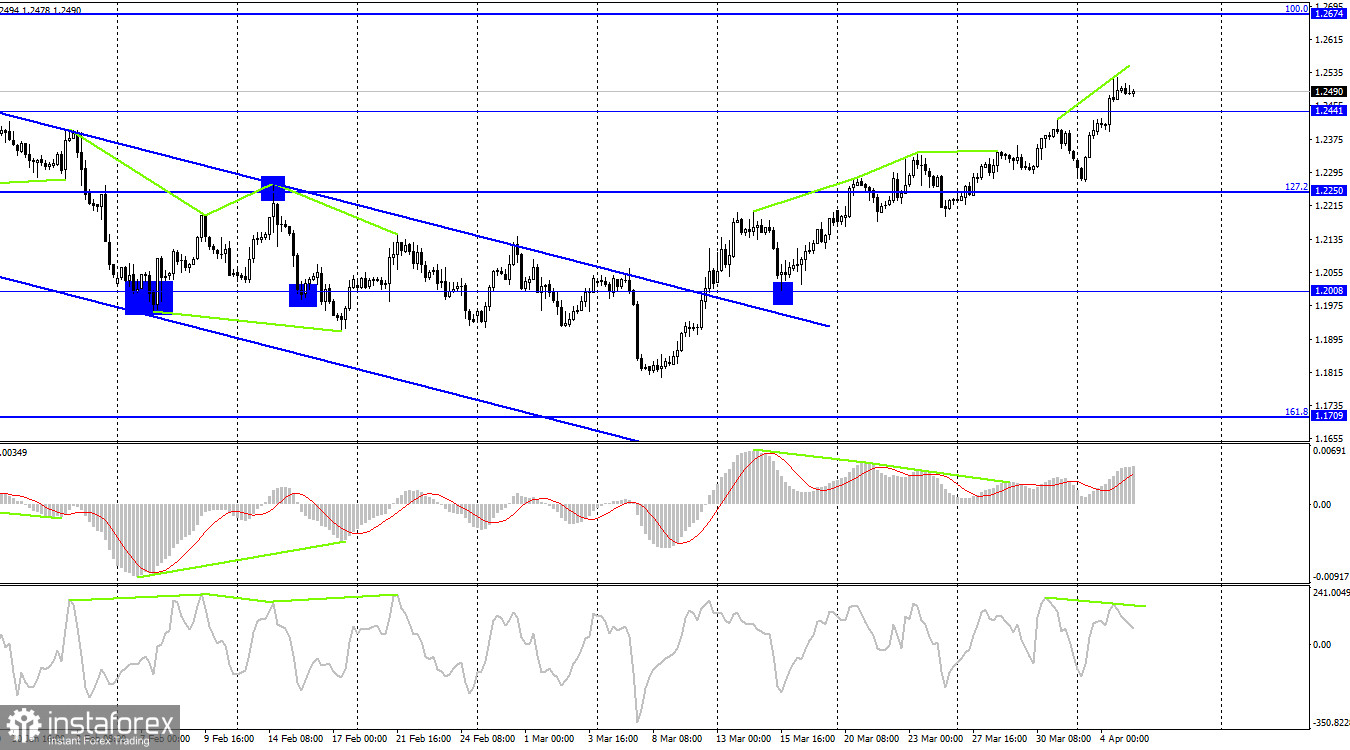Click the 1.2008 level price tag

tap(1328, 291)
